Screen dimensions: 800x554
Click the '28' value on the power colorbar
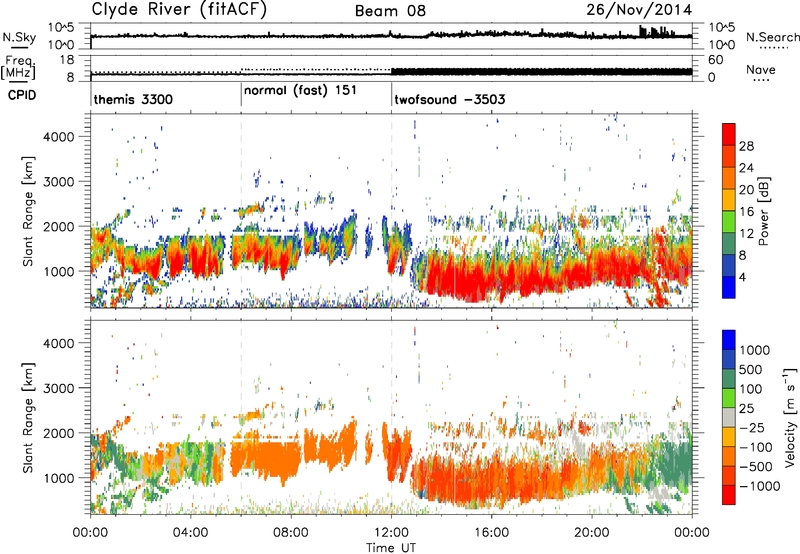pyautogui.click(x=746, y=146)
